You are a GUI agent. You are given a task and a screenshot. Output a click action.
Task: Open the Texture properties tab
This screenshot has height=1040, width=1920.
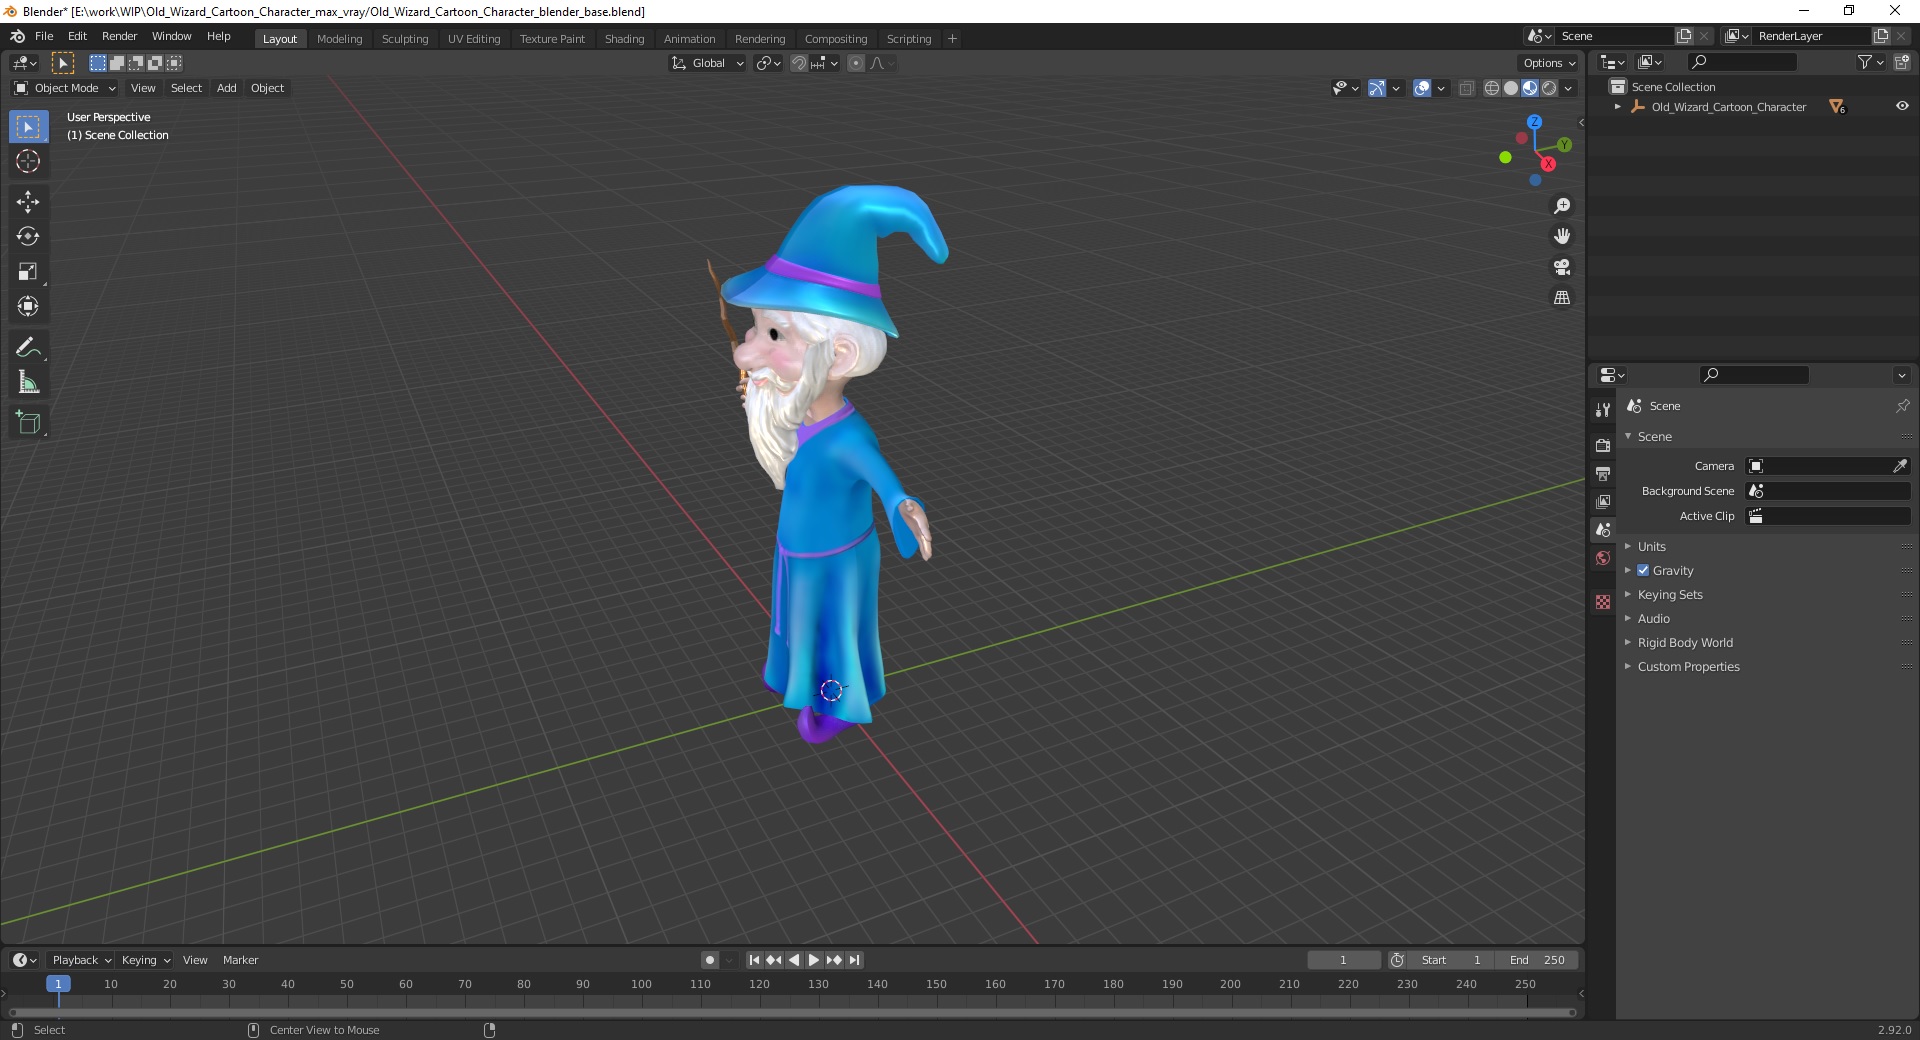(1603, 602)
